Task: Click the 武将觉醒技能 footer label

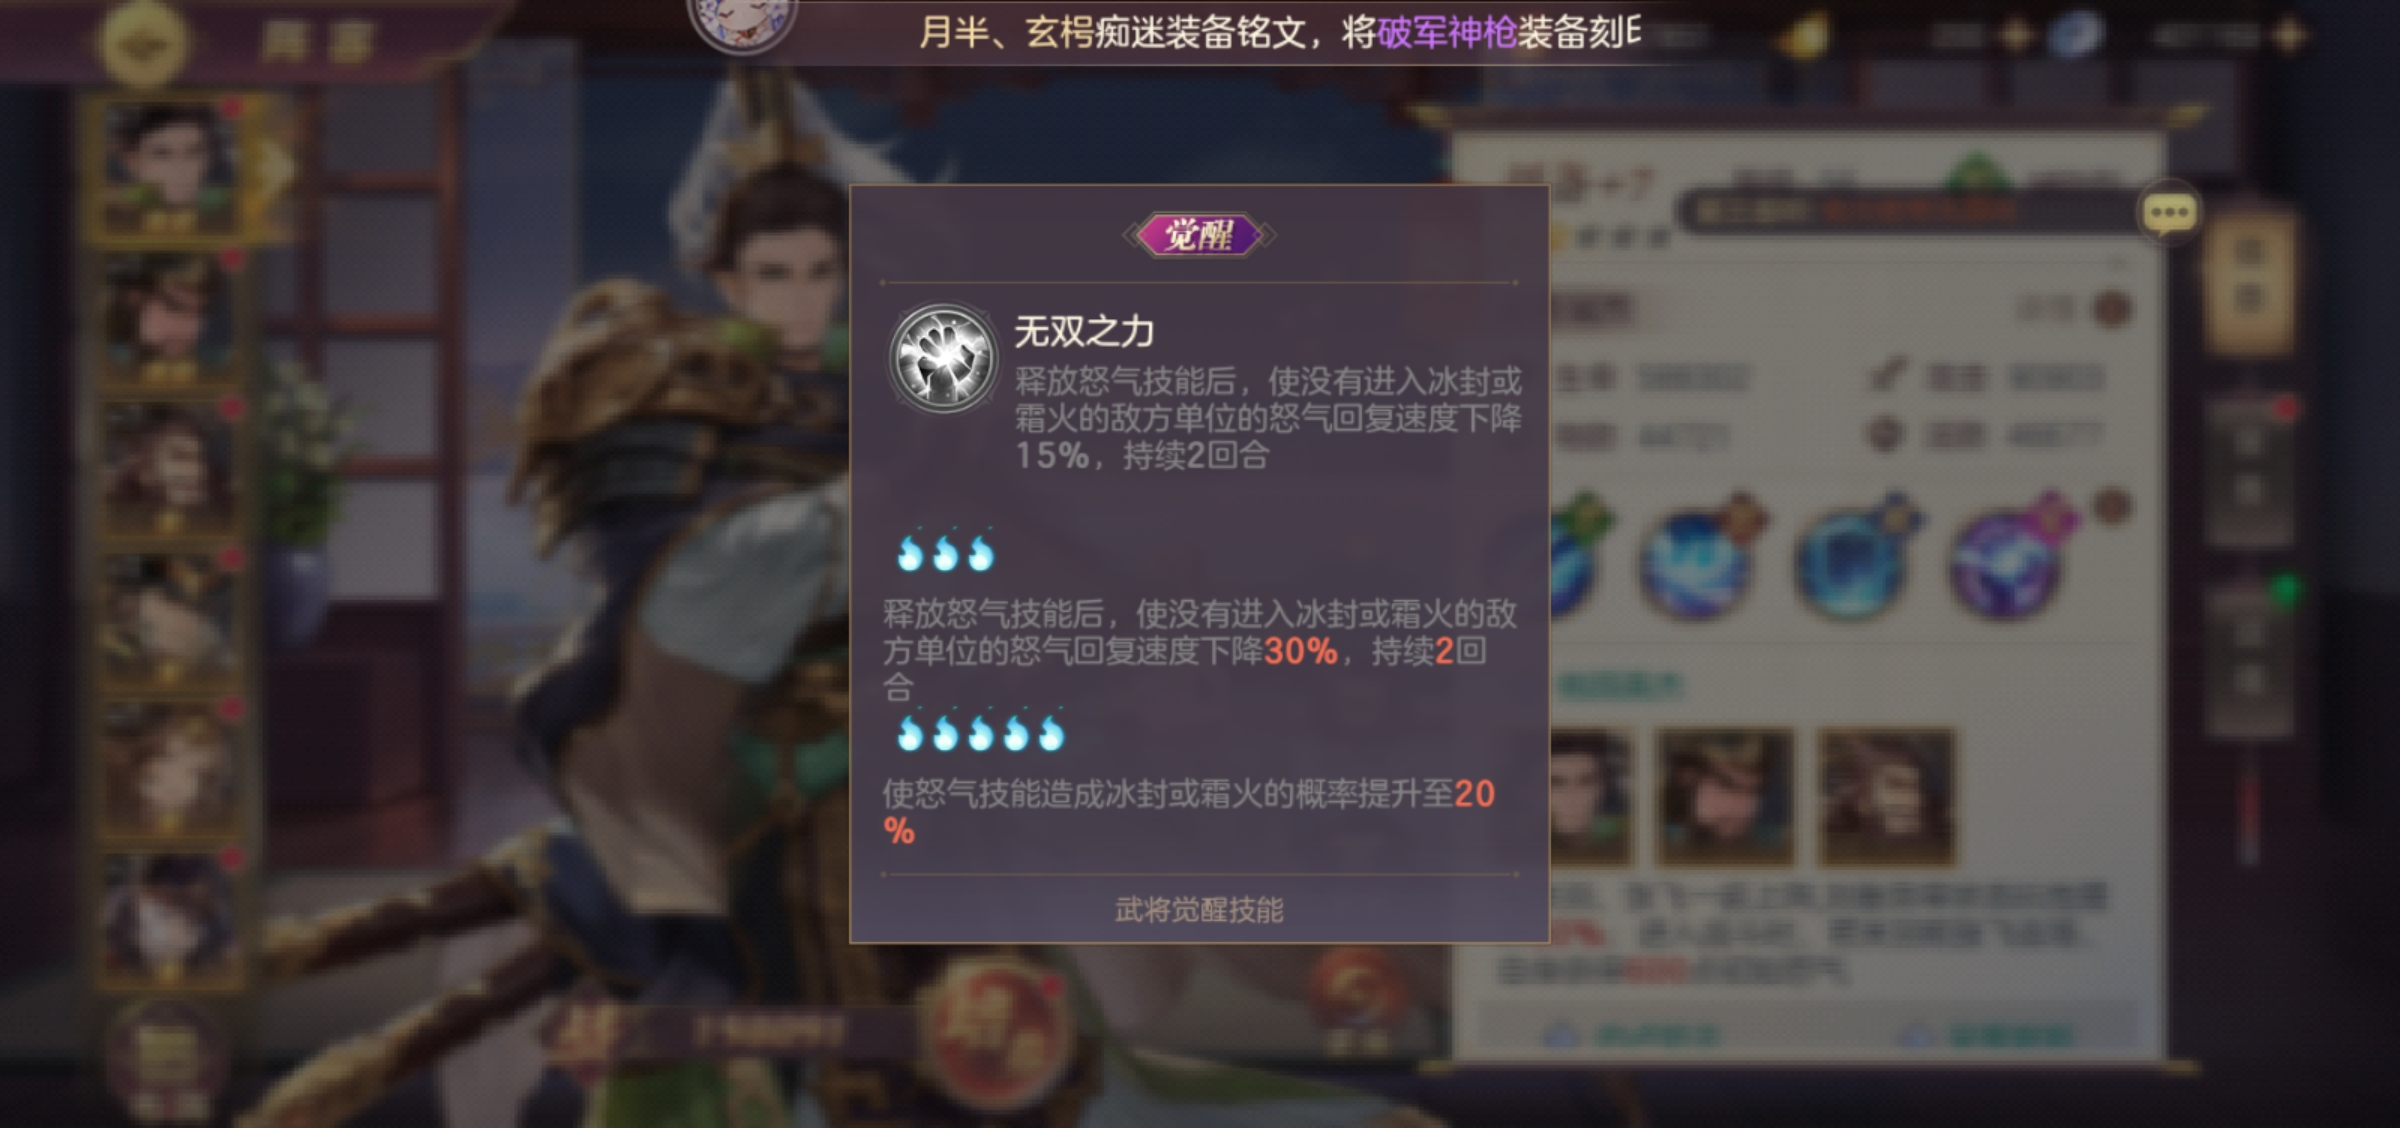Action: click(x=1199, y=910)
